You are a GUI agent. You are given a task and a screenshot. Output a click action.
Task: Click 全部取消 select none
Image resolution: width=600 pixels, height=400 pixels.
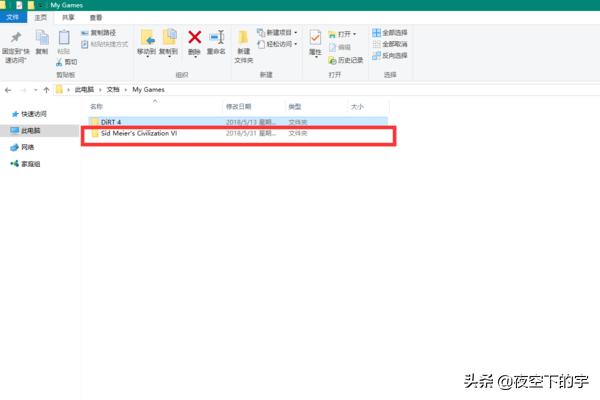390,44
